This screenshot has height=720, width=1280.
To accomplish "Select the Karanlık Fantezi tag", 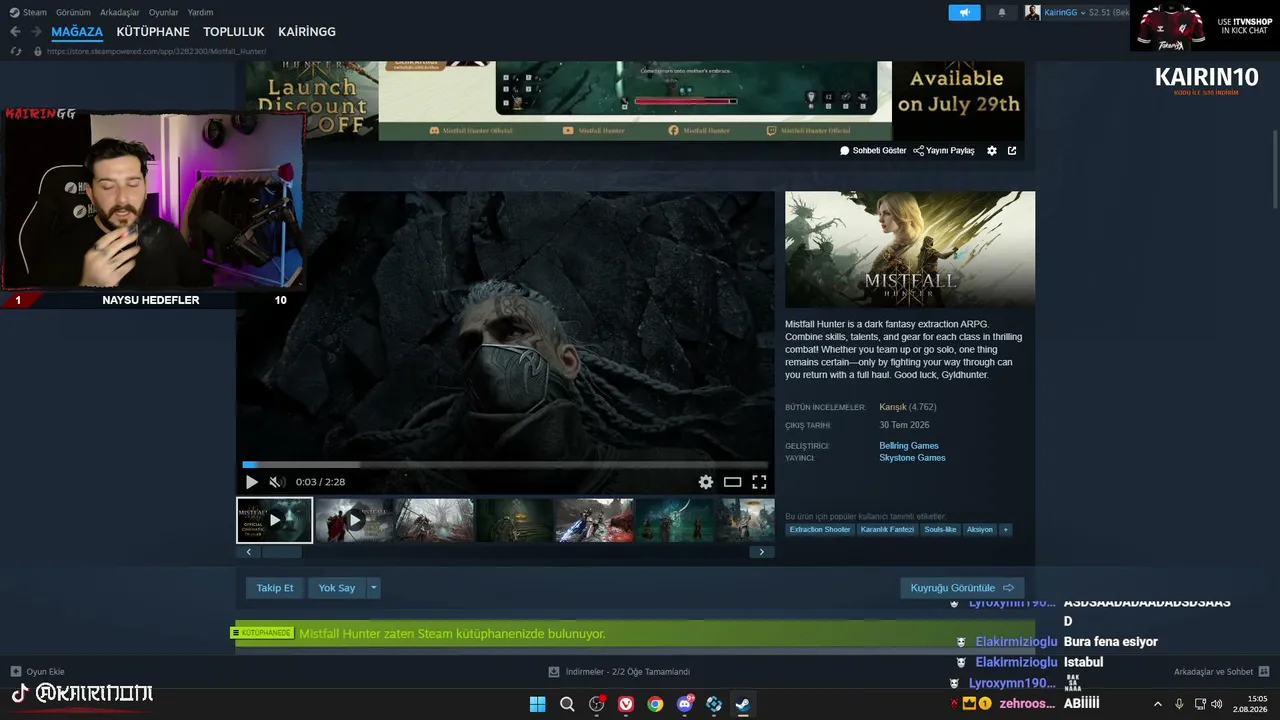I will (x=887, y=530).
